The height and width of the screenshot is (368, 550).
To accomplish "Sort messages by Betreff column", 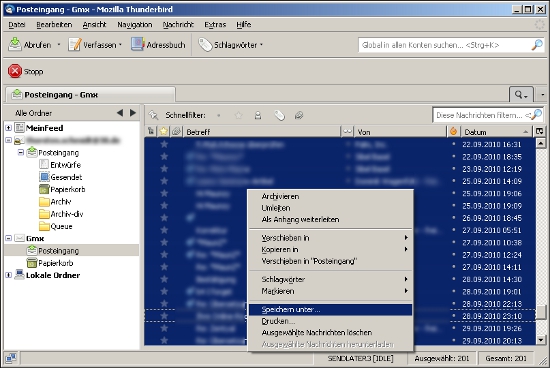I will [262, 132].
